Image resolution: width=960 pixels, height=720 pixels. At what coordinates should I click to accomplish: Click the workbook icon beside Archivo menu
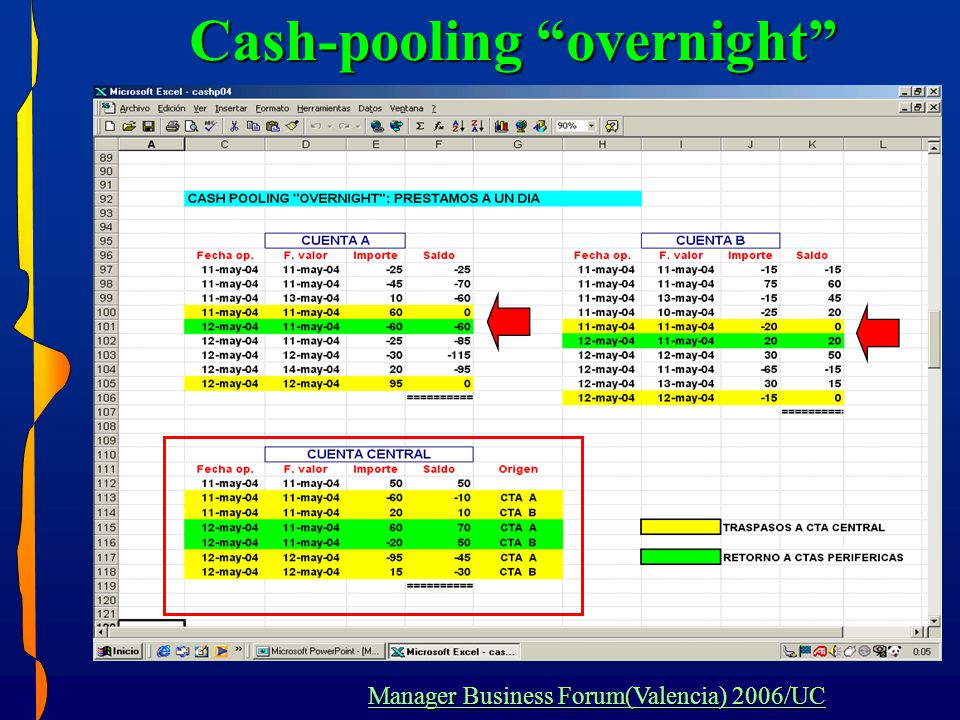[108, 108]
